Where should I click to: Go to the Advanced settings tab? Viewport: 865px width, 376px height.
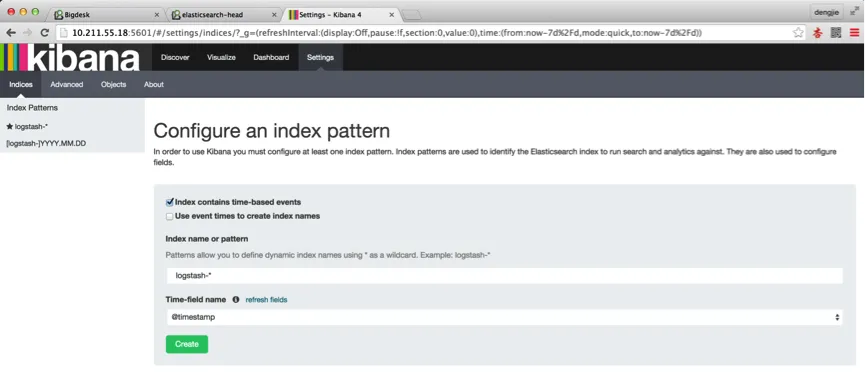pos(67,84)
